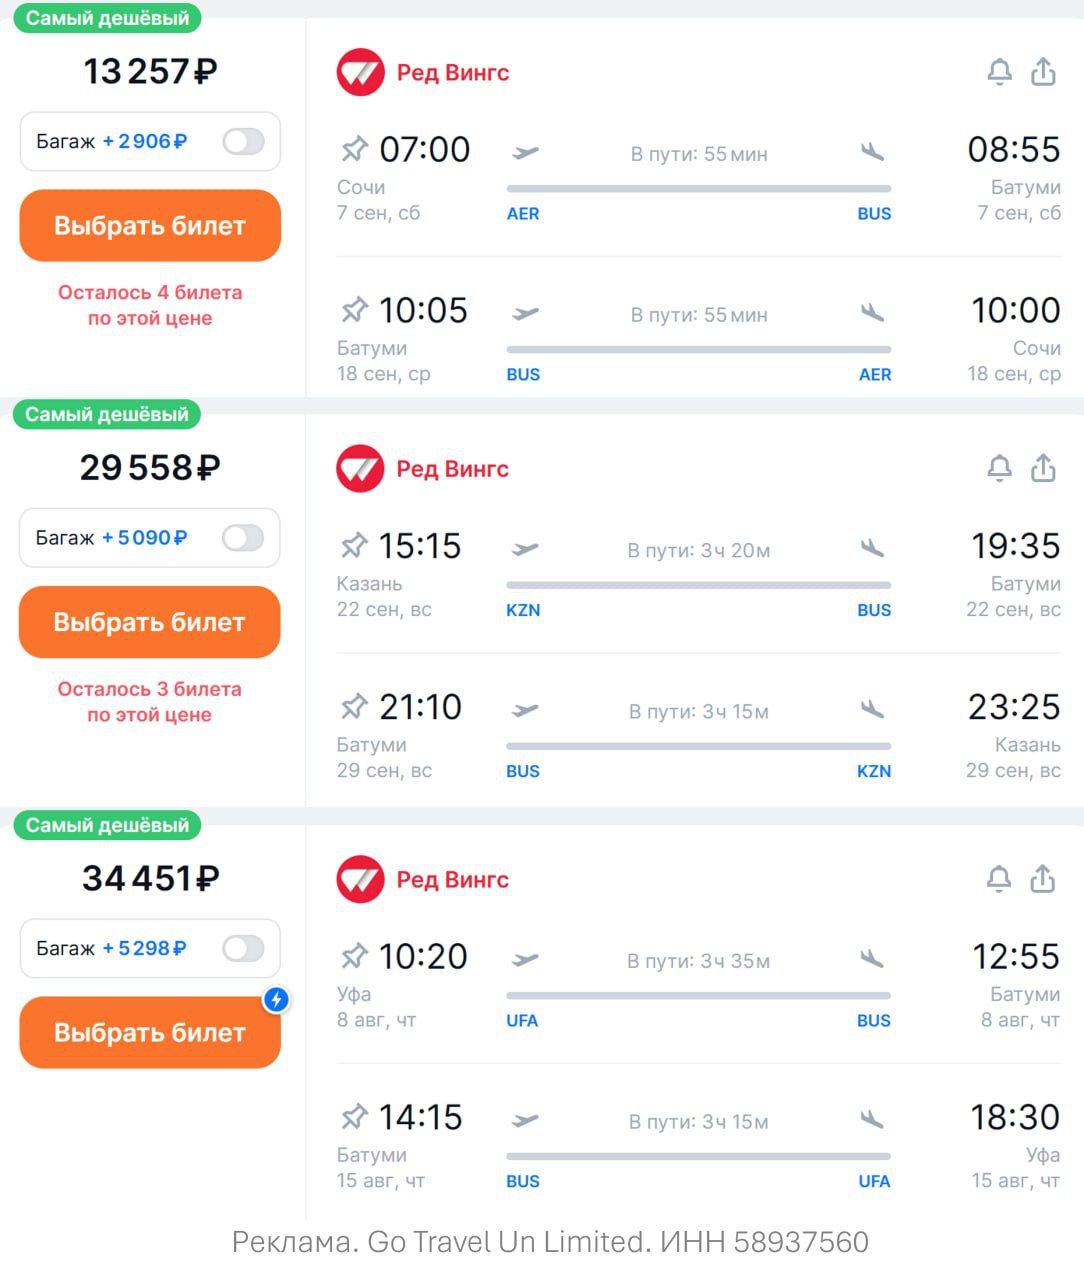
Task: Share the 29 558₽ Kazan–Batumi ticket
Action: [x=1043, y=468]
